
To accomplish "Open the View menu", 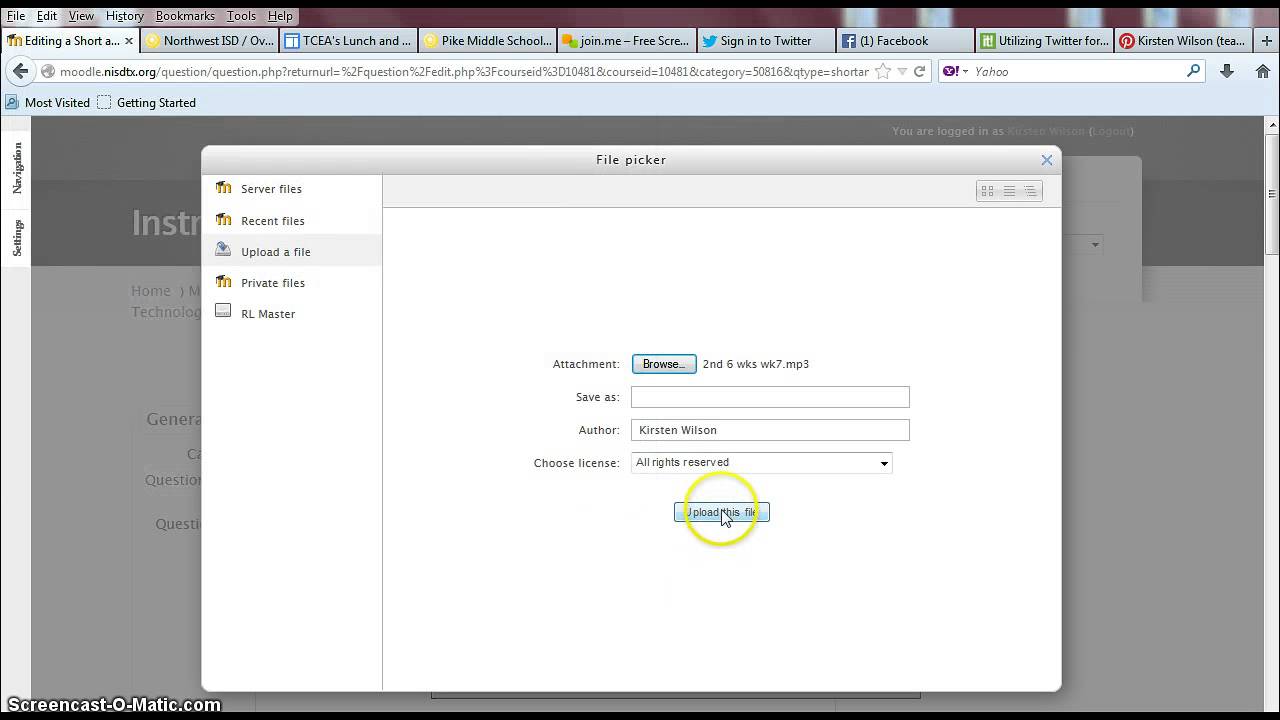I will [x=81, y=16].
